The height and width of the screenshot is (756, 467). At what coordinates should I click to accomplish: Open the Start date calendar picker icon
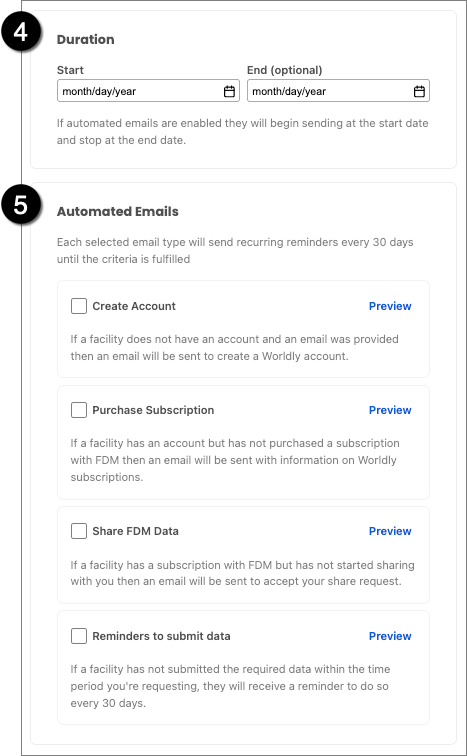[229, 91]
